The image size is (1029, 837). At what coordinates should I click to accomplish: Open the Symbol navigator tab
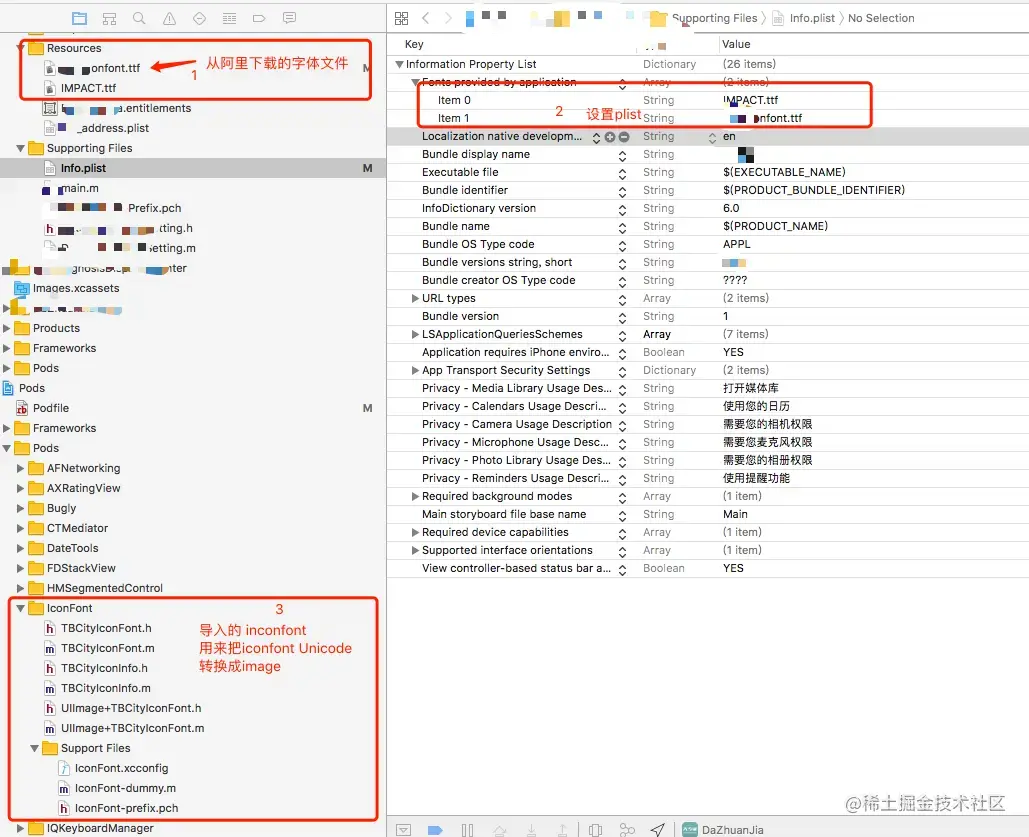pos(110,18)
